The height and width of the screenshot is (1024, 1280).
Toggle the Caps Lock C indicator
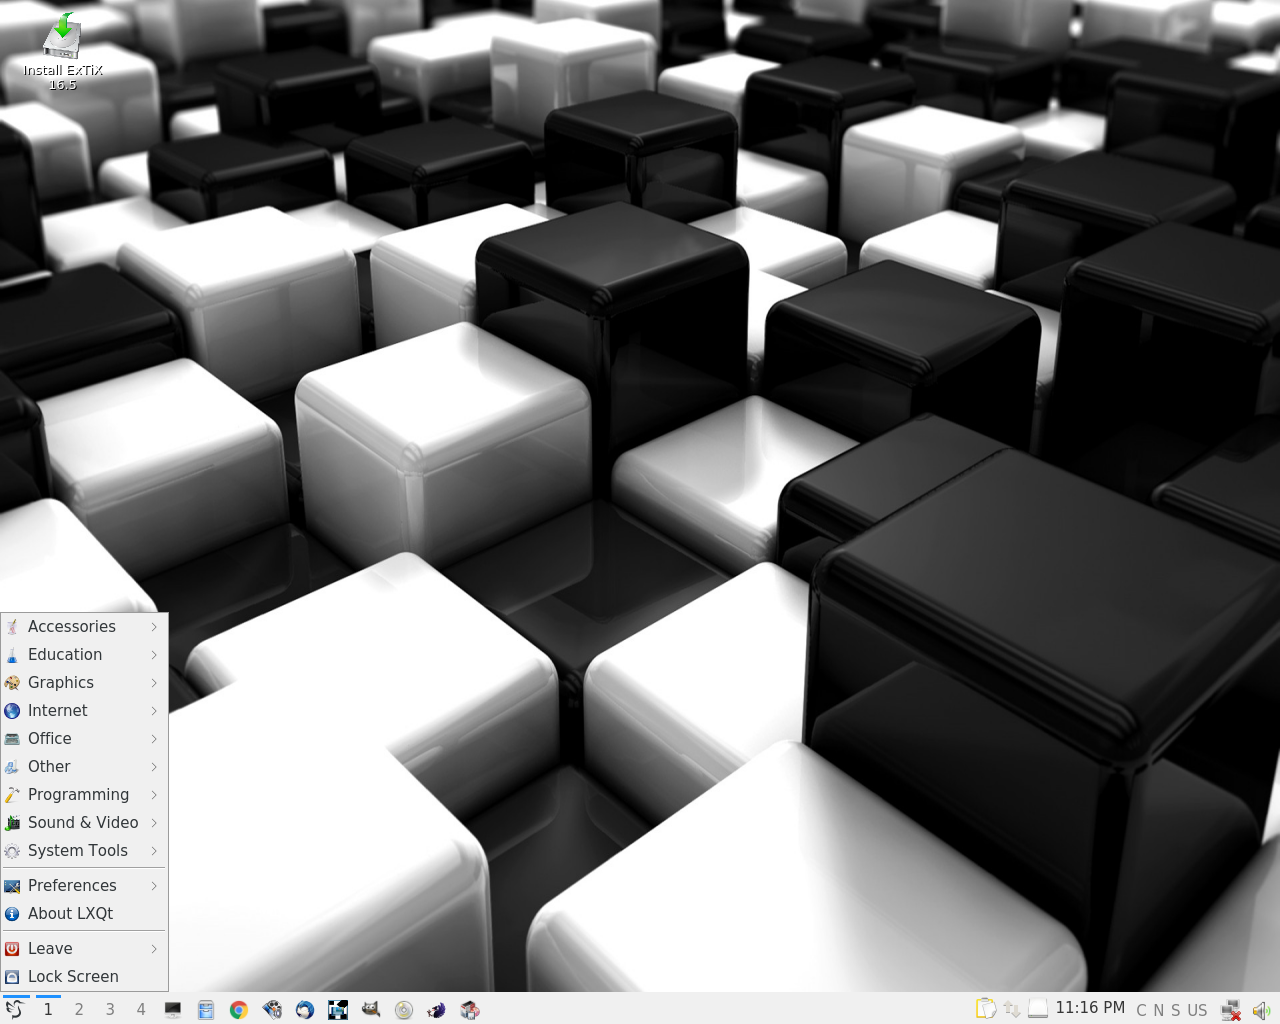(x=1142, y=1010)
